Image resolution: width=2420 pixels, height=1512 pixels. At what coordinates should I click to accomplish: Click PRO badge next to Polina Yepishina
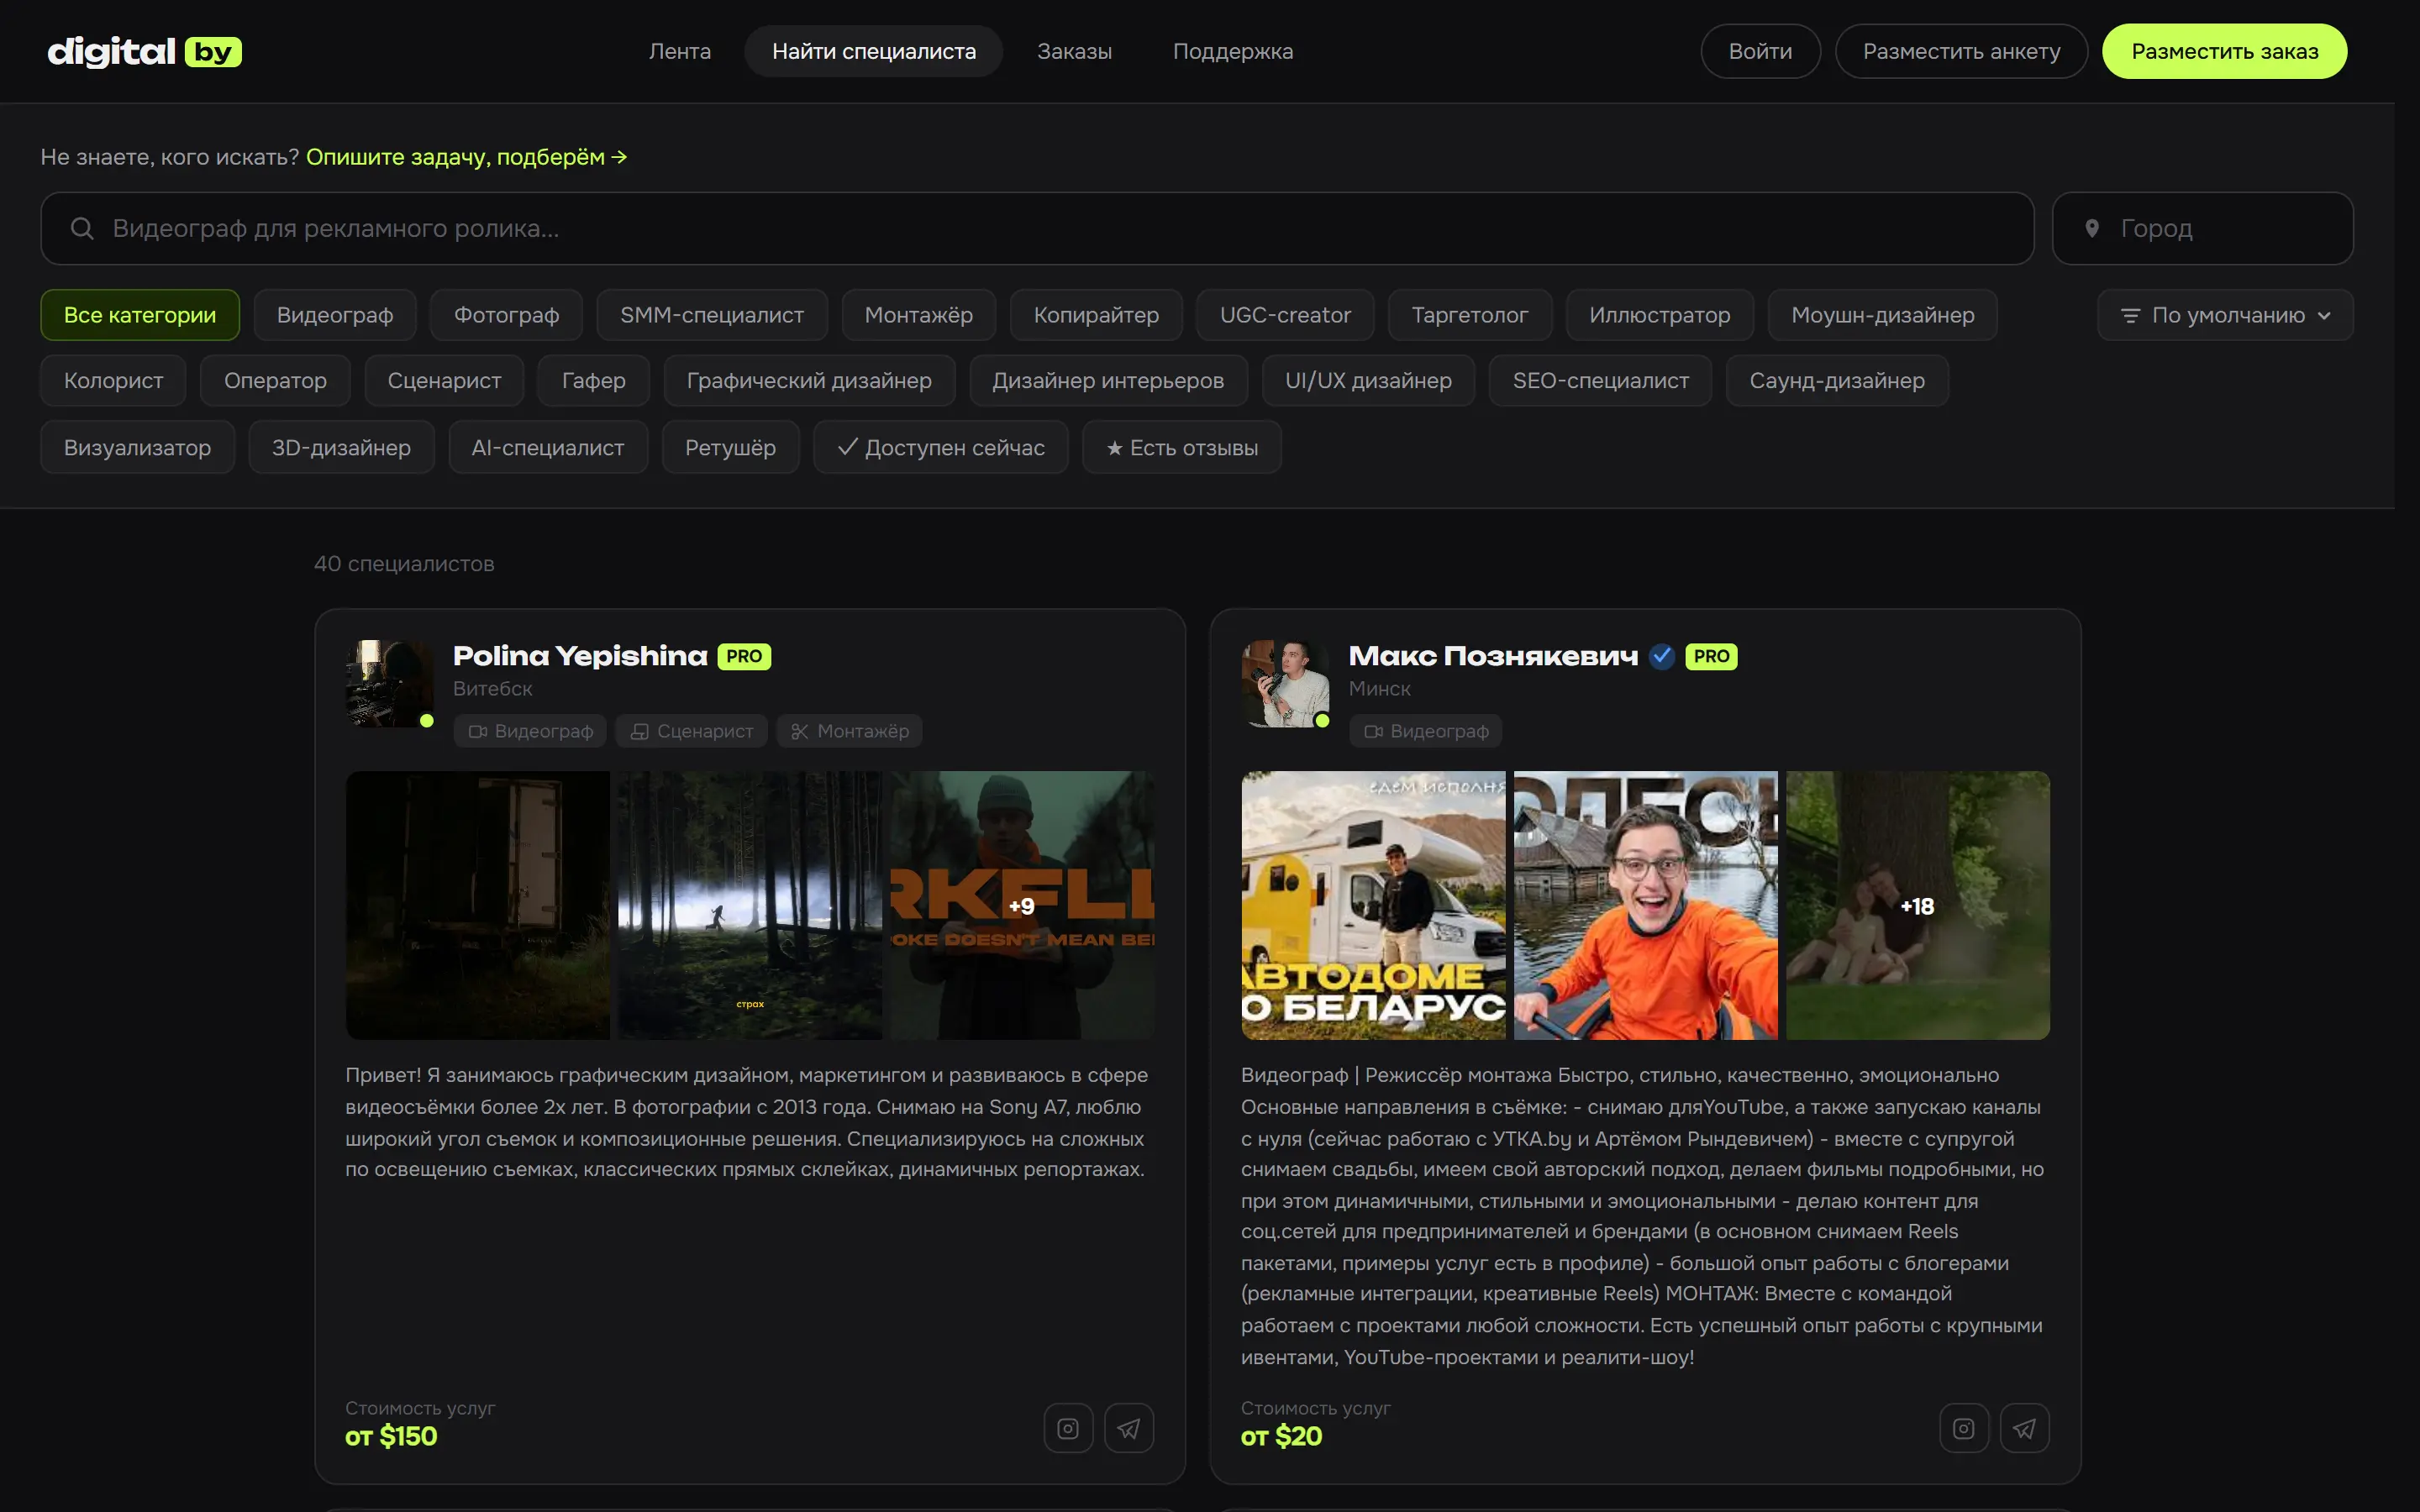744,656
